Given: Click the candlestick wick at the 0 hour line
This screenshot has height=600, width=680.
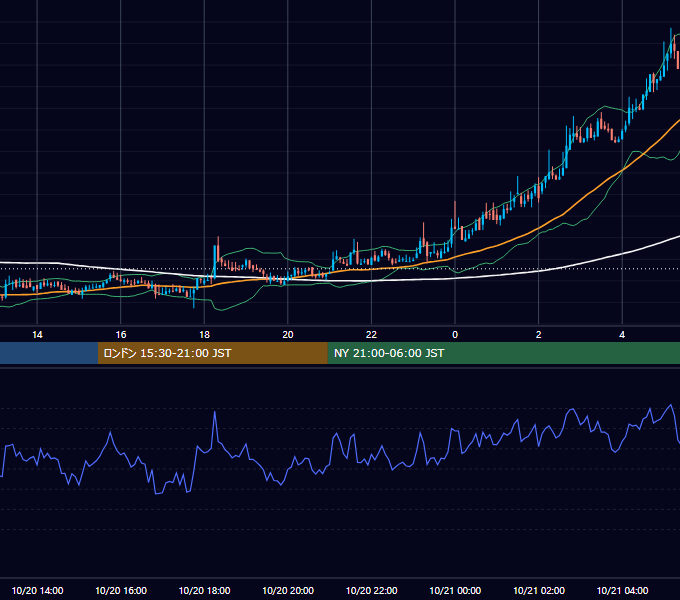Looking at the screenshot, I should coord(455,215).
